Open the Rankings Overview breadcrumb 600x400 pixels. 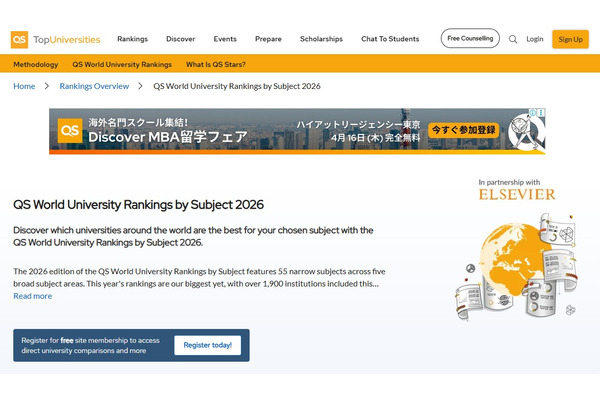[94, 86]
